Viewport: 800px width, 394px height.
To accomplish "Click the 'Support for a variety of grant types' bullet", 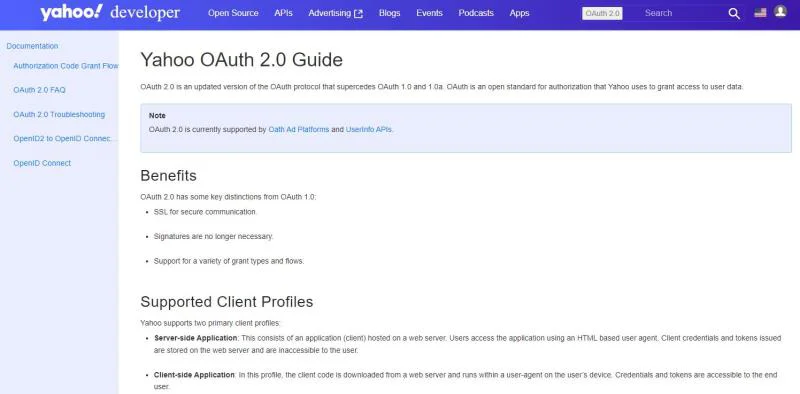I will coord(229,261).
